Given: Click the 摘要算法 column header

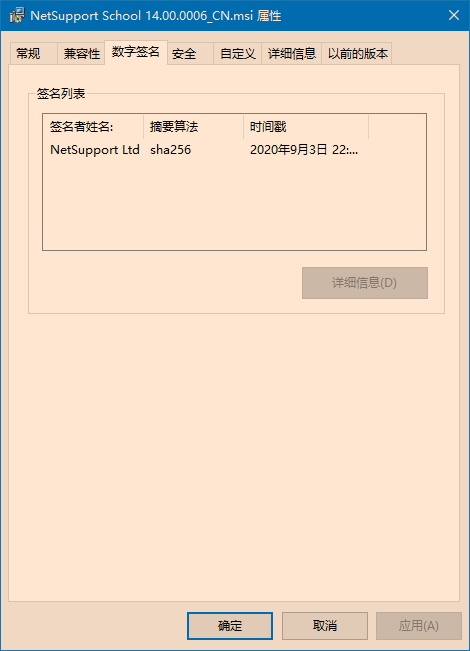Looking at the screenshot, I should (193, 127).
